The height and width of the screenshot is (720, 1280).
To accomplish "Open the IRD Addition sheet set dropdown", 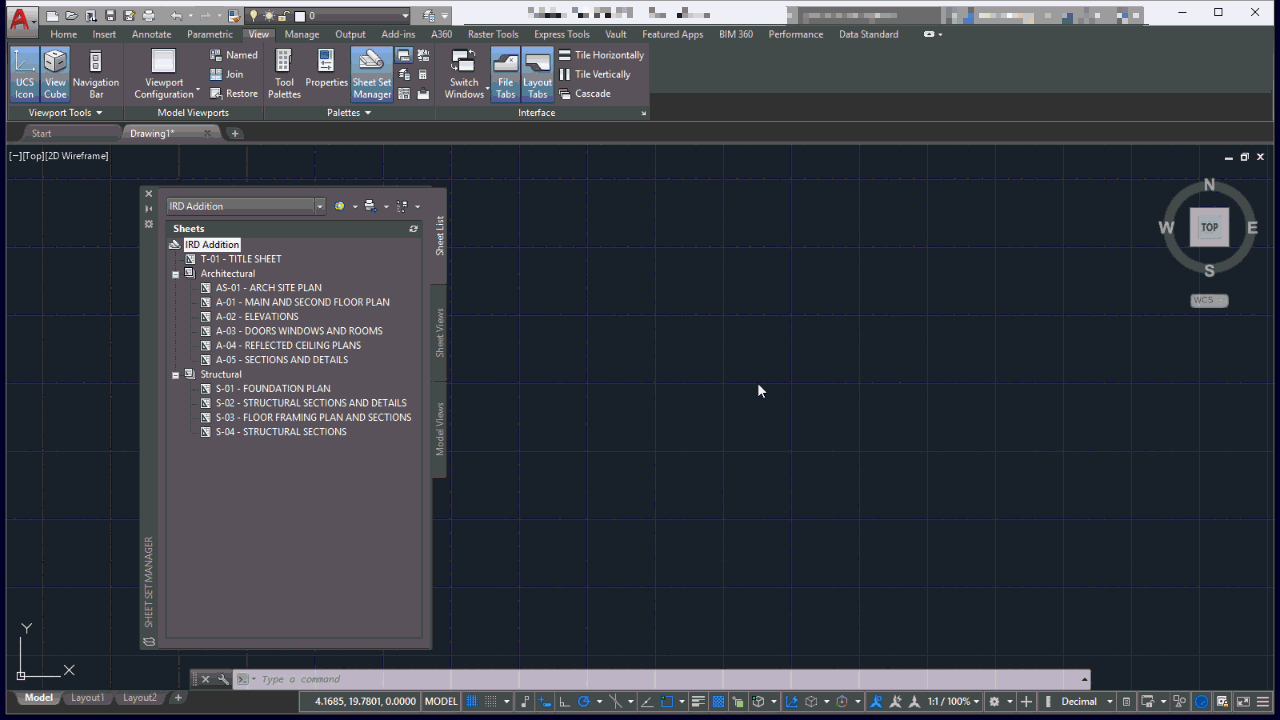I will pyautogui.click(x=319, y=206).
